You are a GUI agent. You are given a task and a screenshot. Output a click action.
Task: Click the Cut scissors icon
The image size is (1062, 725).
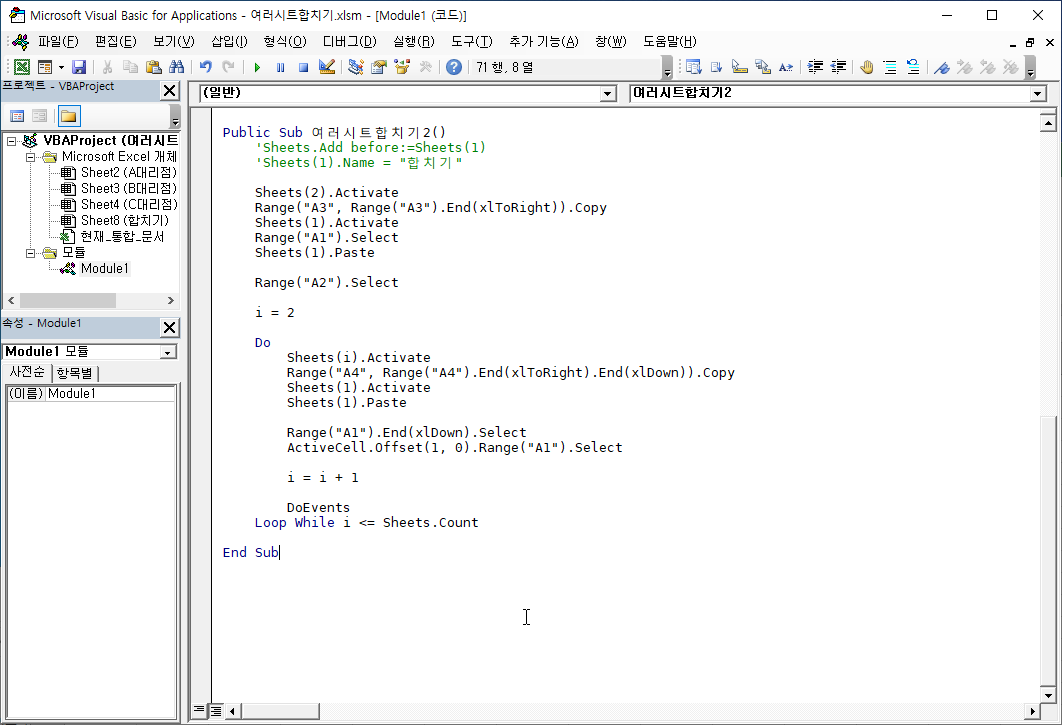coord(107,67)
